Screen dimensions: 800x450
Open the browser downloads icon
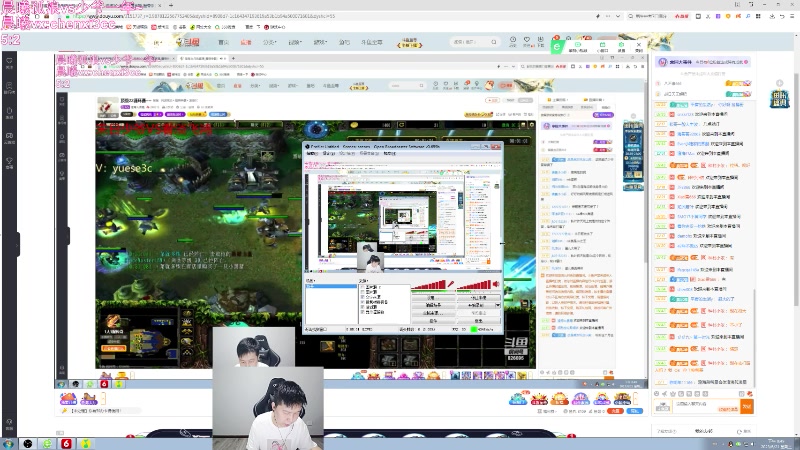tap(772, 16)
